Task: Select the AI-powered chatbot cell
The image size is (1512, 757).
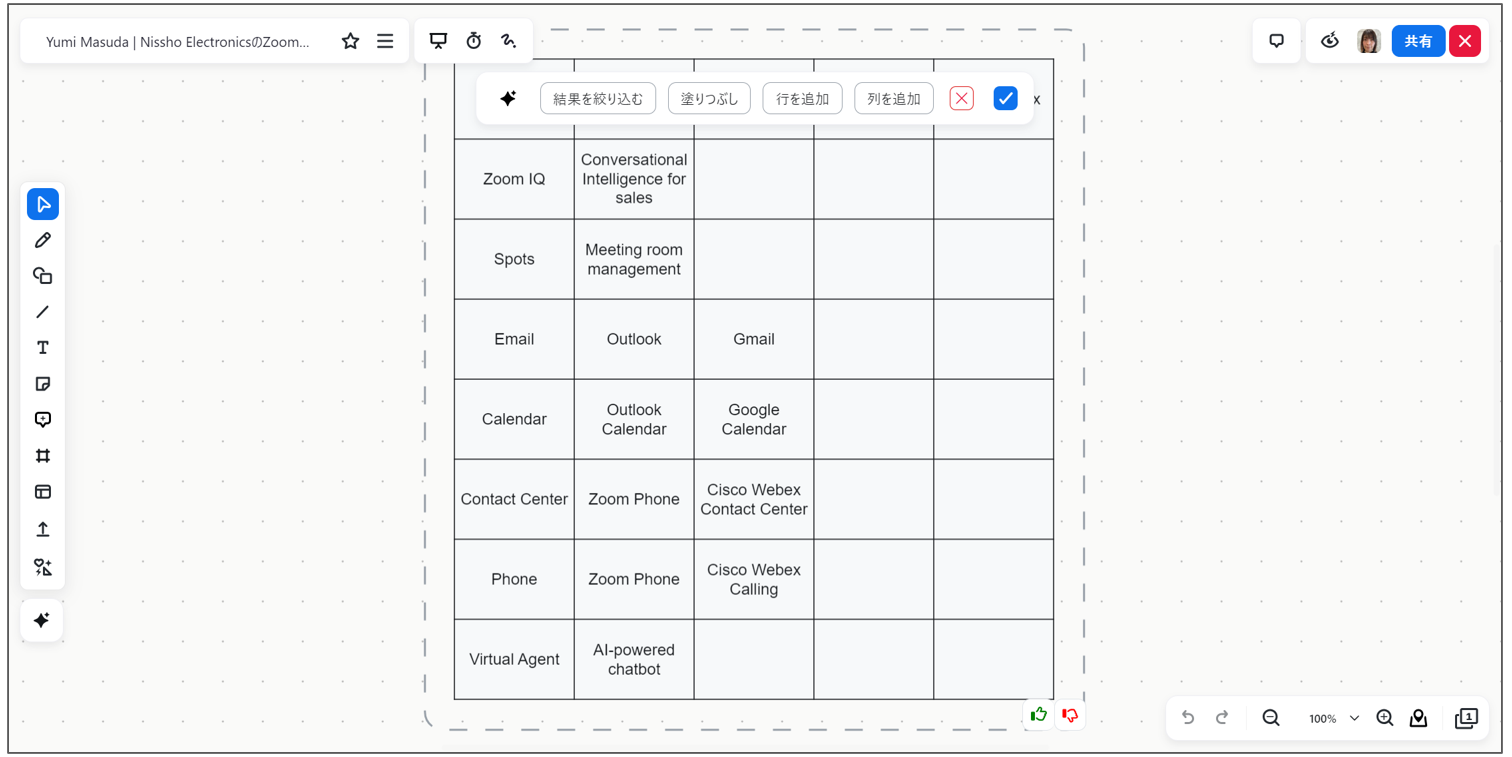Action: (x=634, y=659)
